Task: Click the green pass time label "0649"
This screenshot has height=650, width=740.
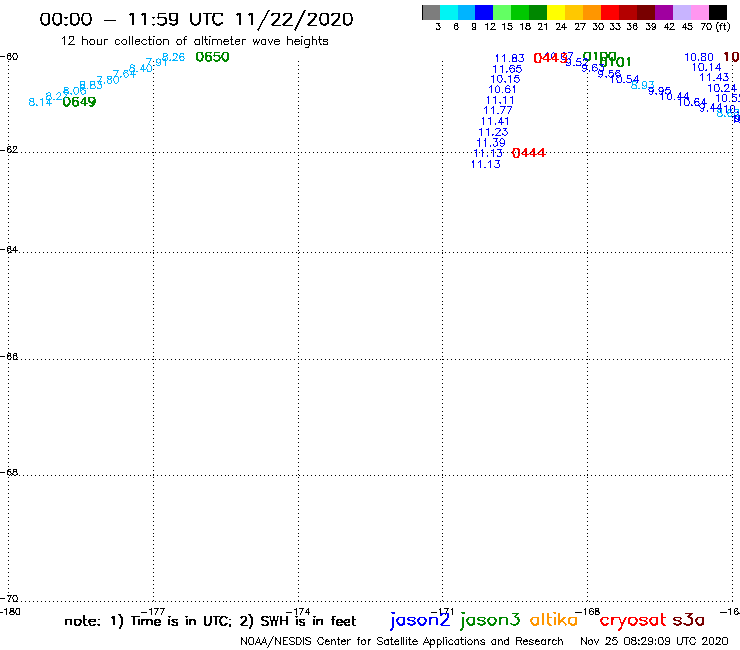Action: (x=79, y=102)
